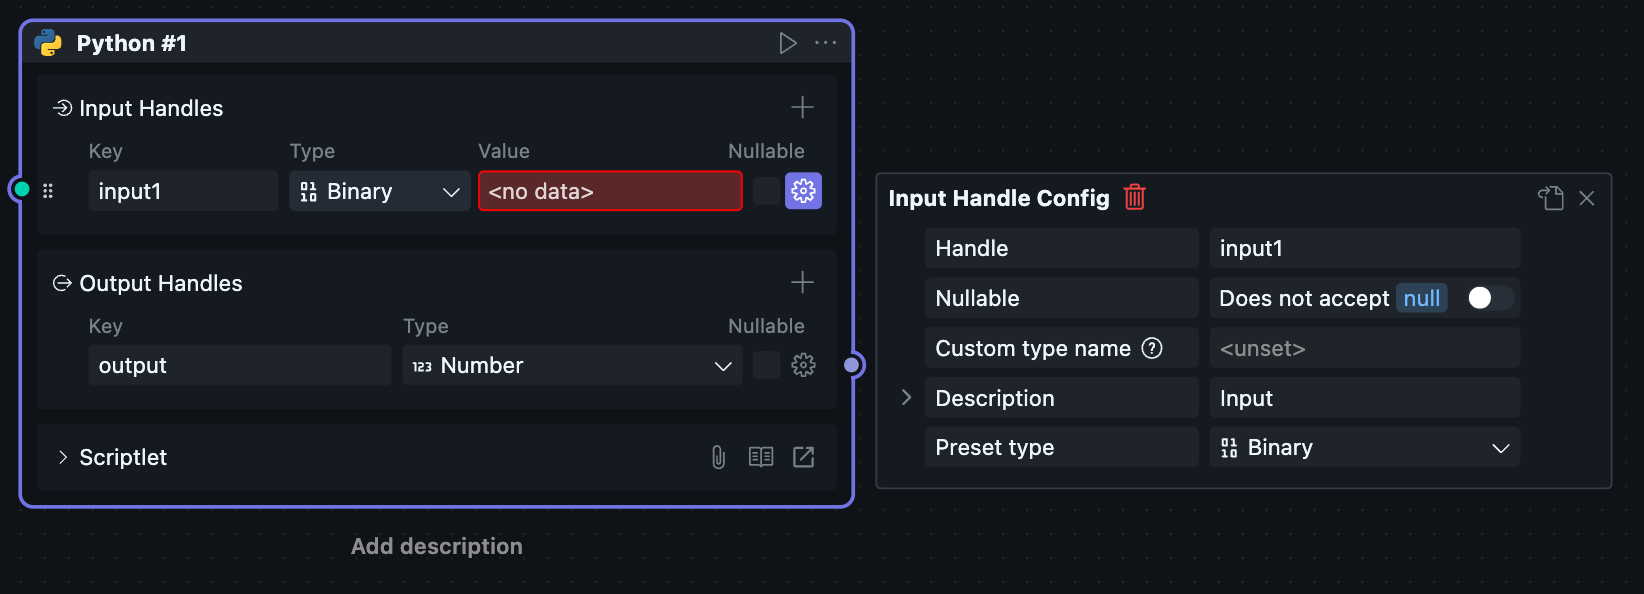This screenshot has width=1644, height=594.
Task: Add a new input handle
Action: pos(802,107)
